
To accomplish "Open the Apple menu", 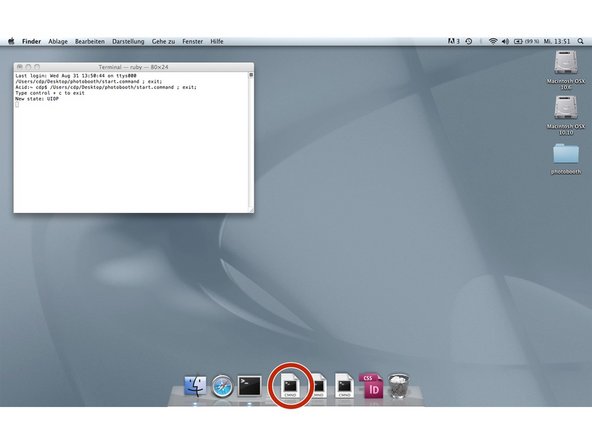I will coord(11,41).
